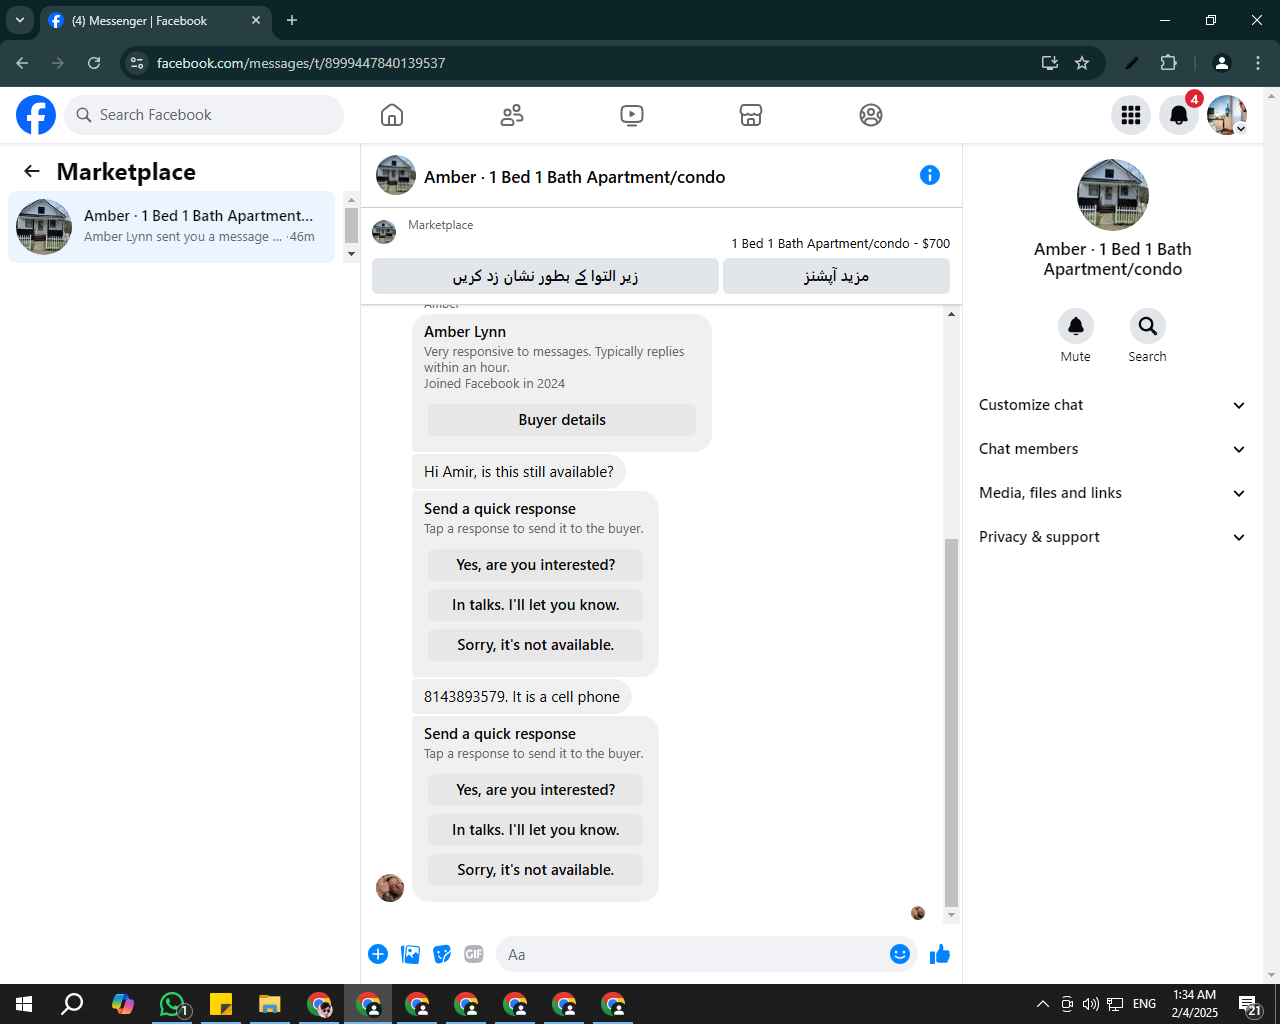
Task: Click the Amber Lynn buyer name
Action: [465, 332]
